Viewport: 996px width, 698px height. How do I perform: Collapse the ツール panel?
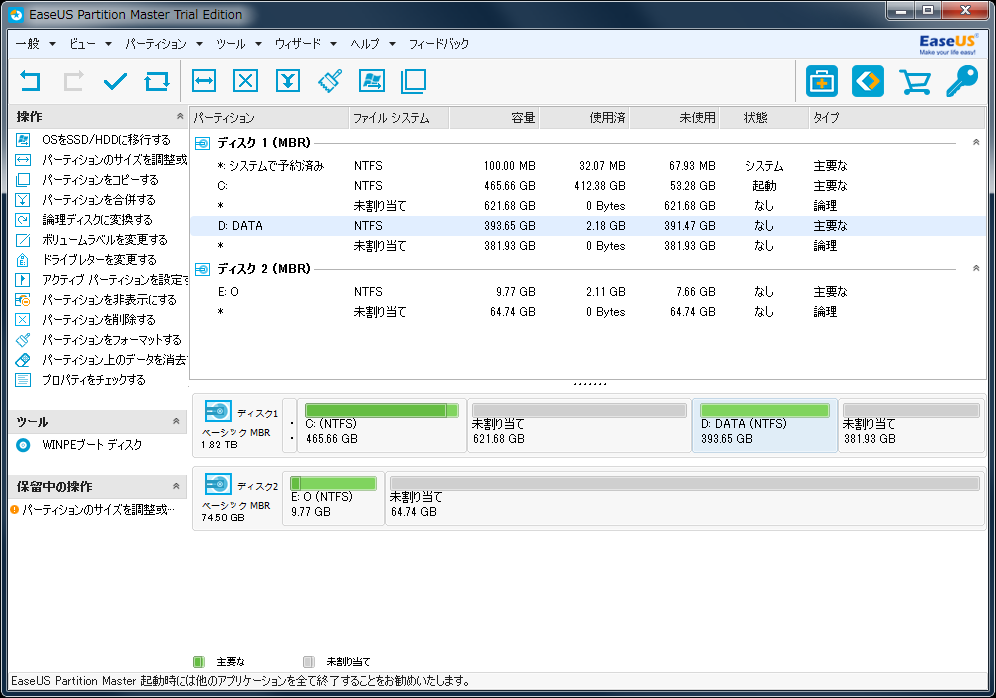[176, 421]
